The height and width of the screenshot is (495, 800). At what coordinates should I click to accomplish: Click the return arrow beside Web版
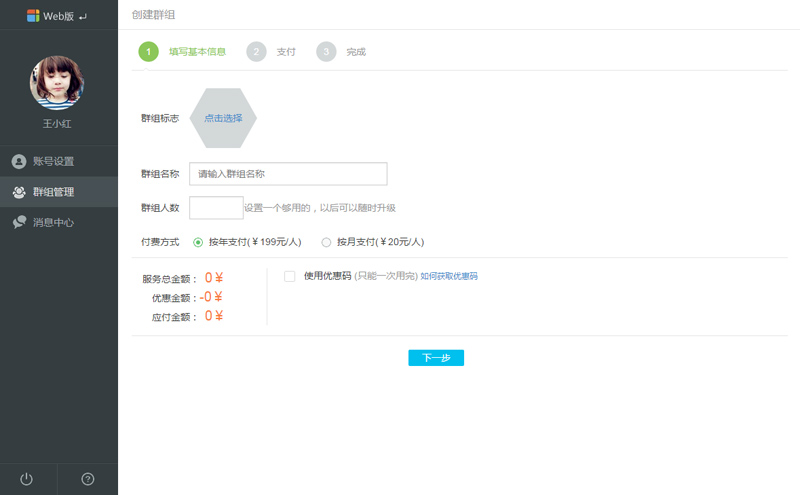(82, 16)
